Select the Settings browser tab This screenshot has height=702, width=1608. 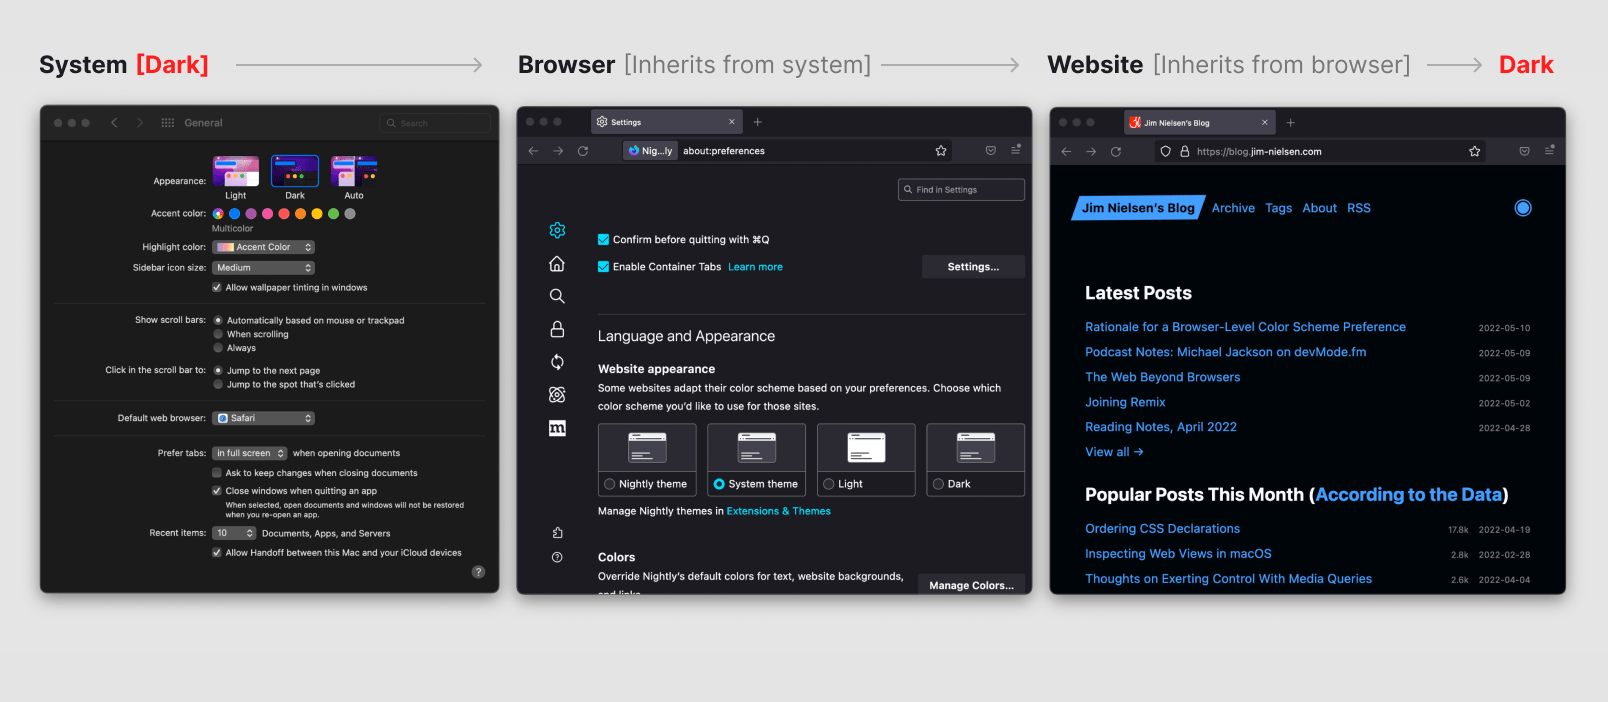click(x=667, y=122)
